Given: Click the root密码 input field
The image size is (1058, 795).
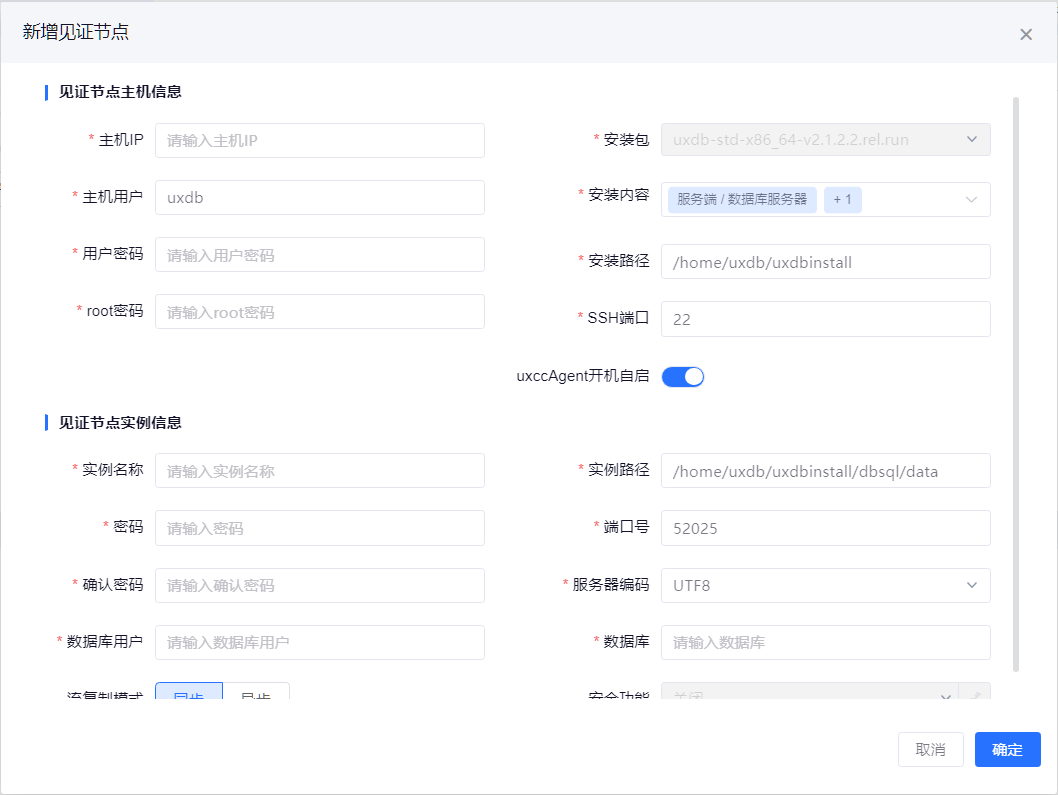Looking at the screenshot, I should (x=319, y=312).
